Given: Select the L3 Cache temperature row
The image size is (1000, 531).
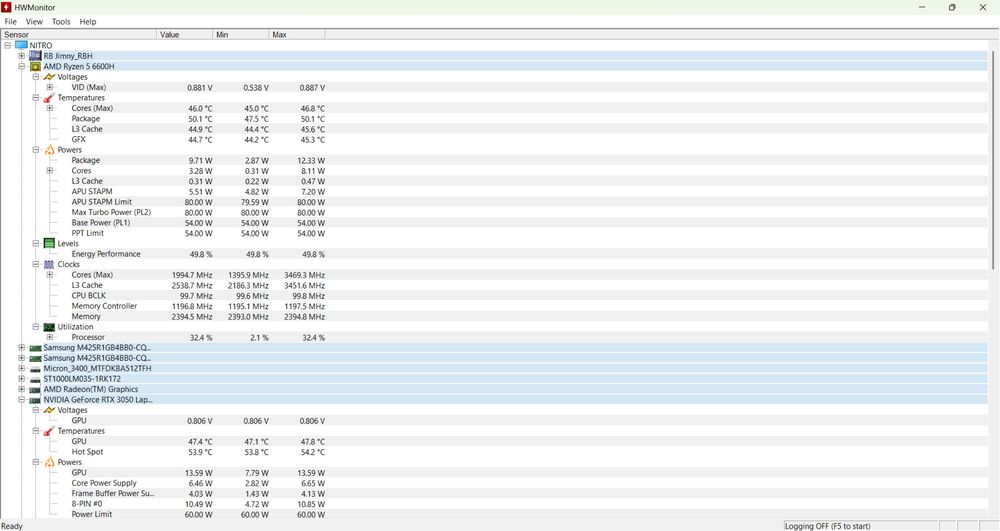Looking at the screenshot, I should pos(494,129).
